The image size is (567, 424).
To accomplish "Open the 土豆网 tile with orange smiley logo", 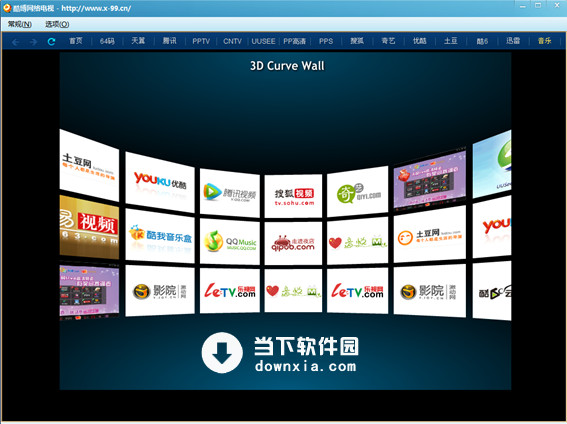I will click(x=430, y=235).
